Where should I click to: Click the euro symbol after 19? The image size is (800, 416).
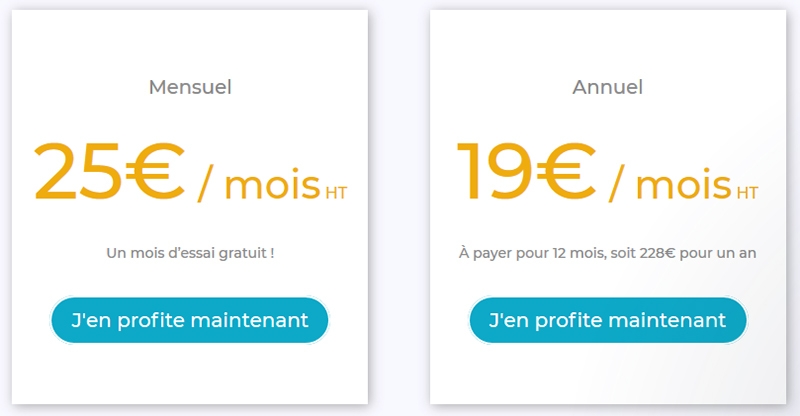point(566,171)
